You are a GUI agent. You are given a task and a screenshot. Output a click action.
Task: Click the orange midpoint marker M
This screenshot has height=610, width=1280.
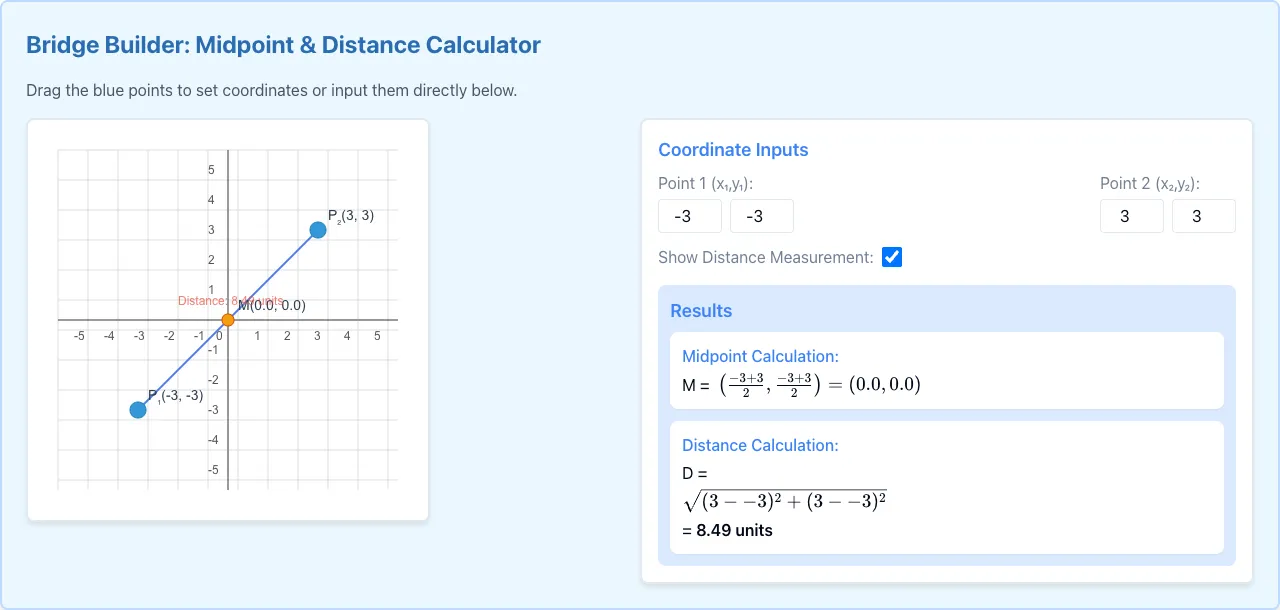(x=228, y=320)
